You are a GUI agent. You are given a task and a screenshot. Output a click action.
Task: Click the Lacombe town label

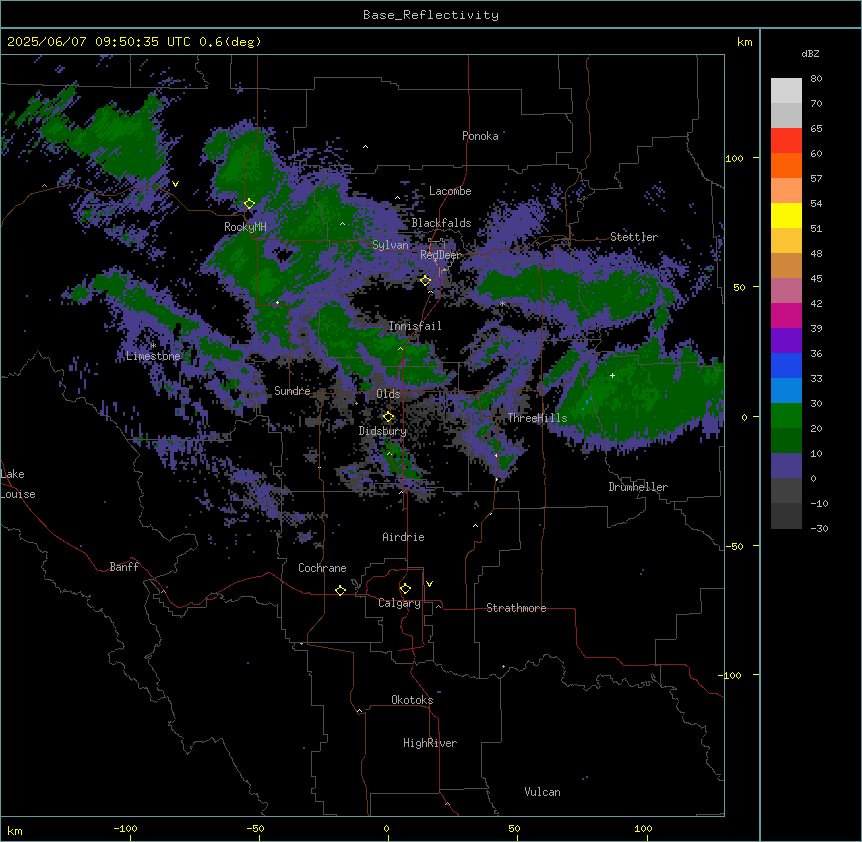(x=450, y=191)
